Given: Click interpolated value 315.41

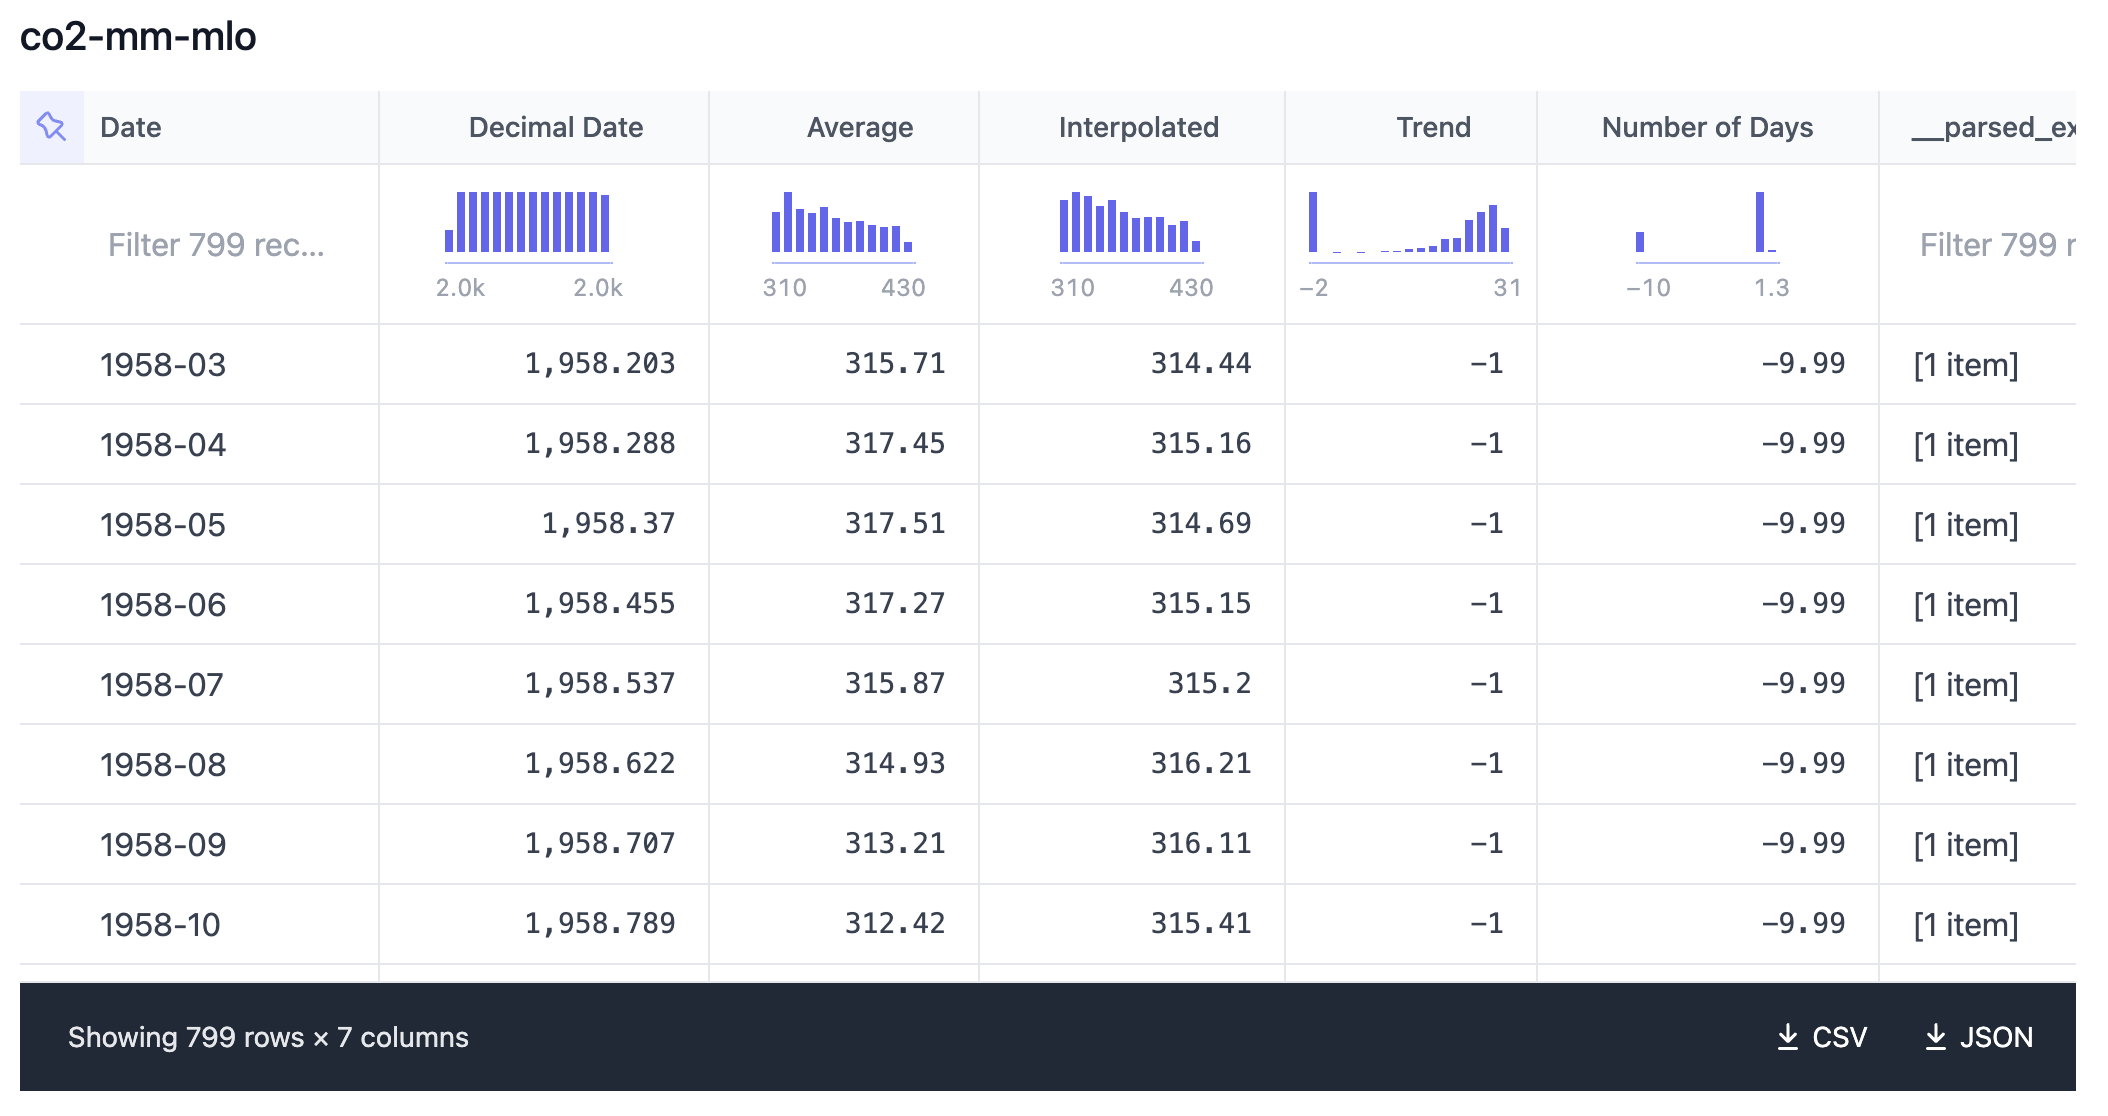Looking at the screenshot, I should pyautogui.click(x=1201, y=923).
